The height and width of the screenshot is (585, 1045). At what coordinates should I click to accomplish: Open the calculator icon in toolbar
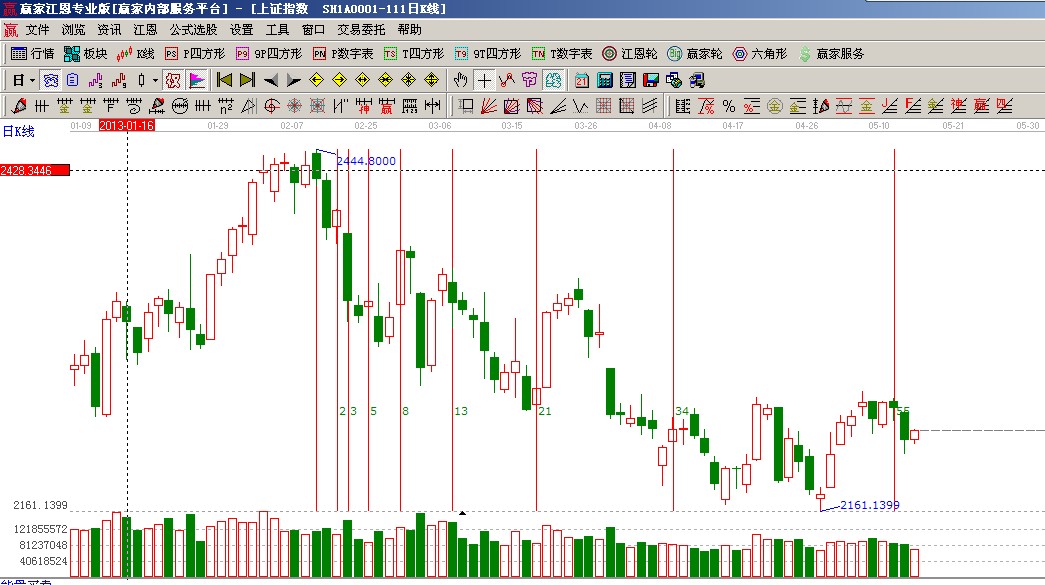click(x=605, y=80)
